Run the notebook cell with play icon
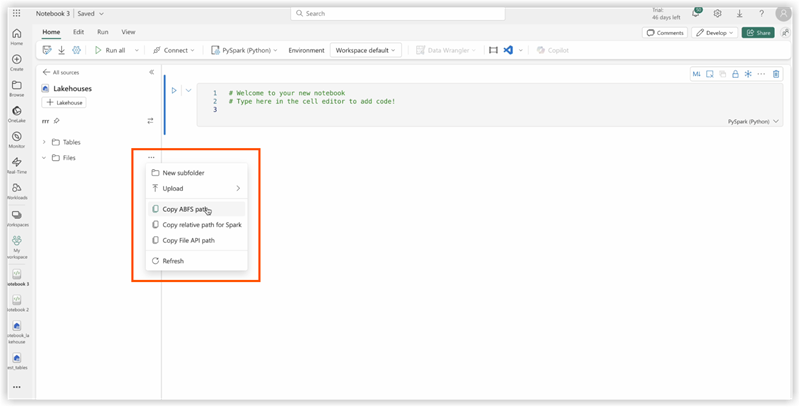 (173, 90)
